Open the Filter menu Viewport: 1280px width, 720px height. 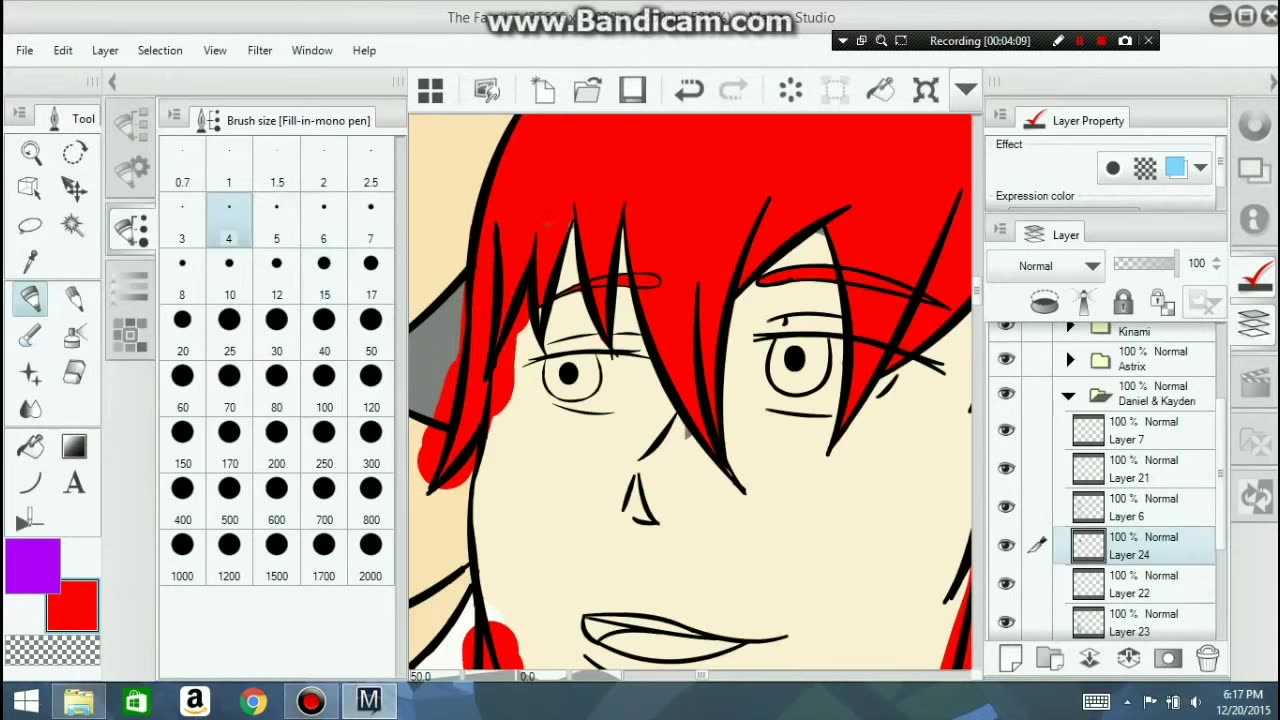[x=260, y=50]
